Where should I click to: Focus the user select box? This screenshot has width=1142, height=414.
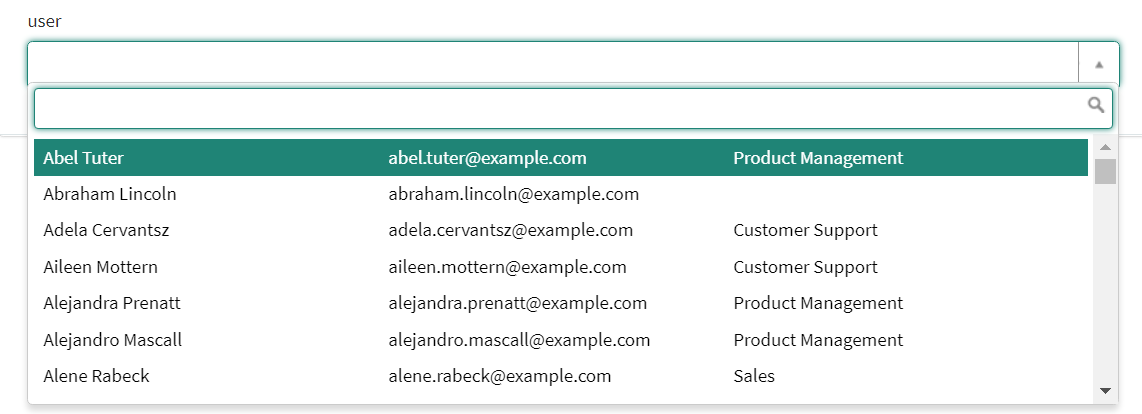[x=552, y=63]
